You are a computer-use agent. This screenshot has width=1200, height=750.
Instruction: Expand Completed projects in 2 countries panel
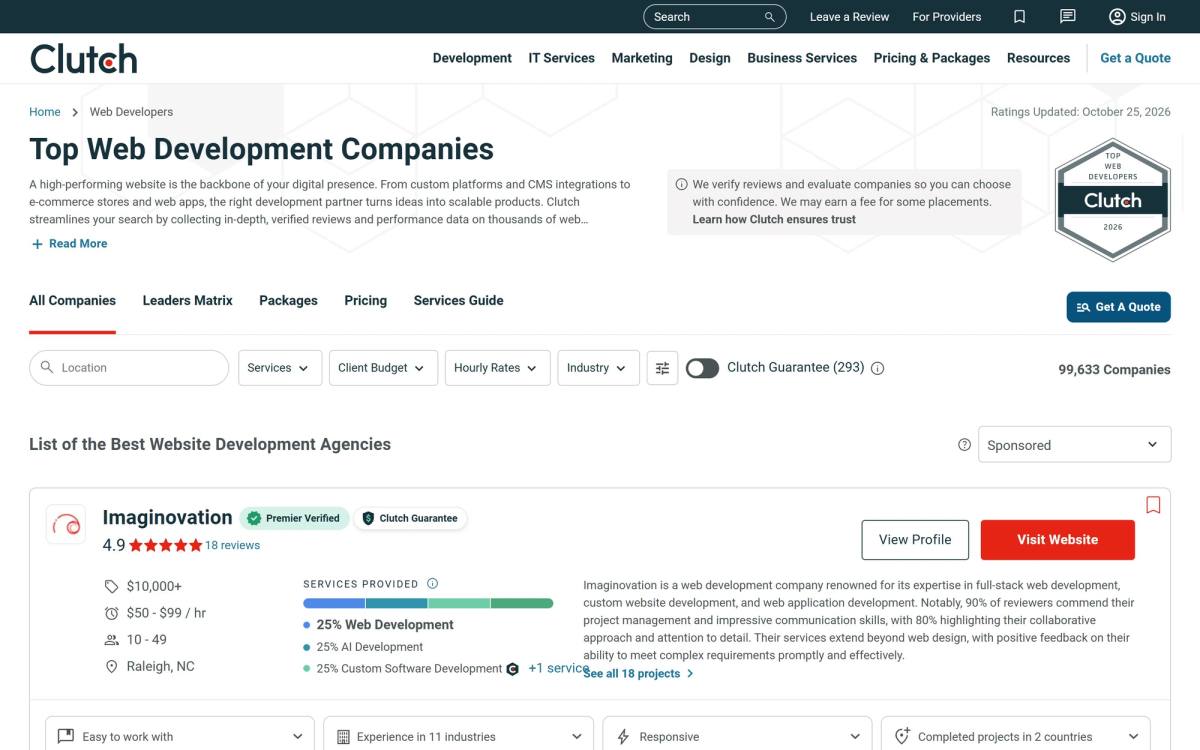click(x=1015, y=736)
